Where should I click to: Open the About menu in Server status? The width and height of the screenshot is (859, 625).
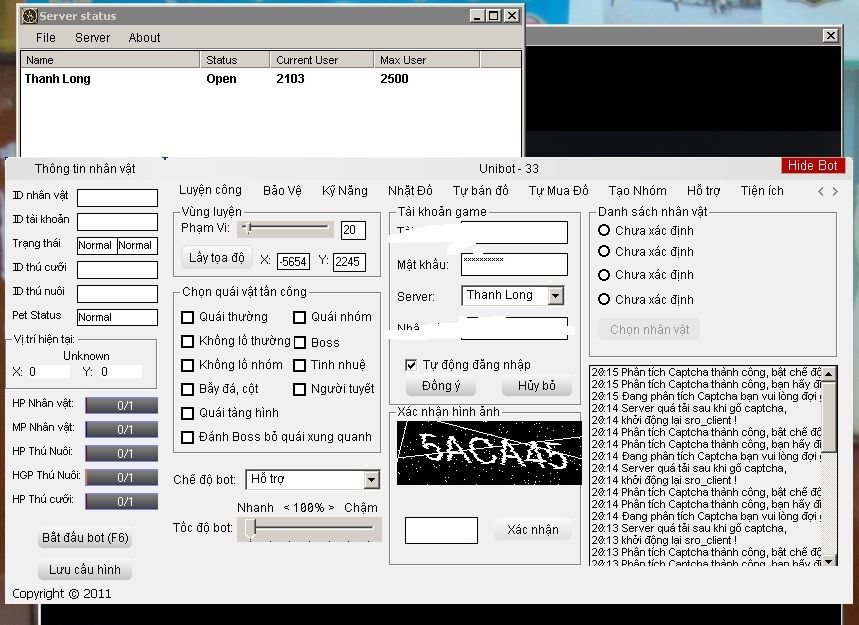[x=144, y=38]
